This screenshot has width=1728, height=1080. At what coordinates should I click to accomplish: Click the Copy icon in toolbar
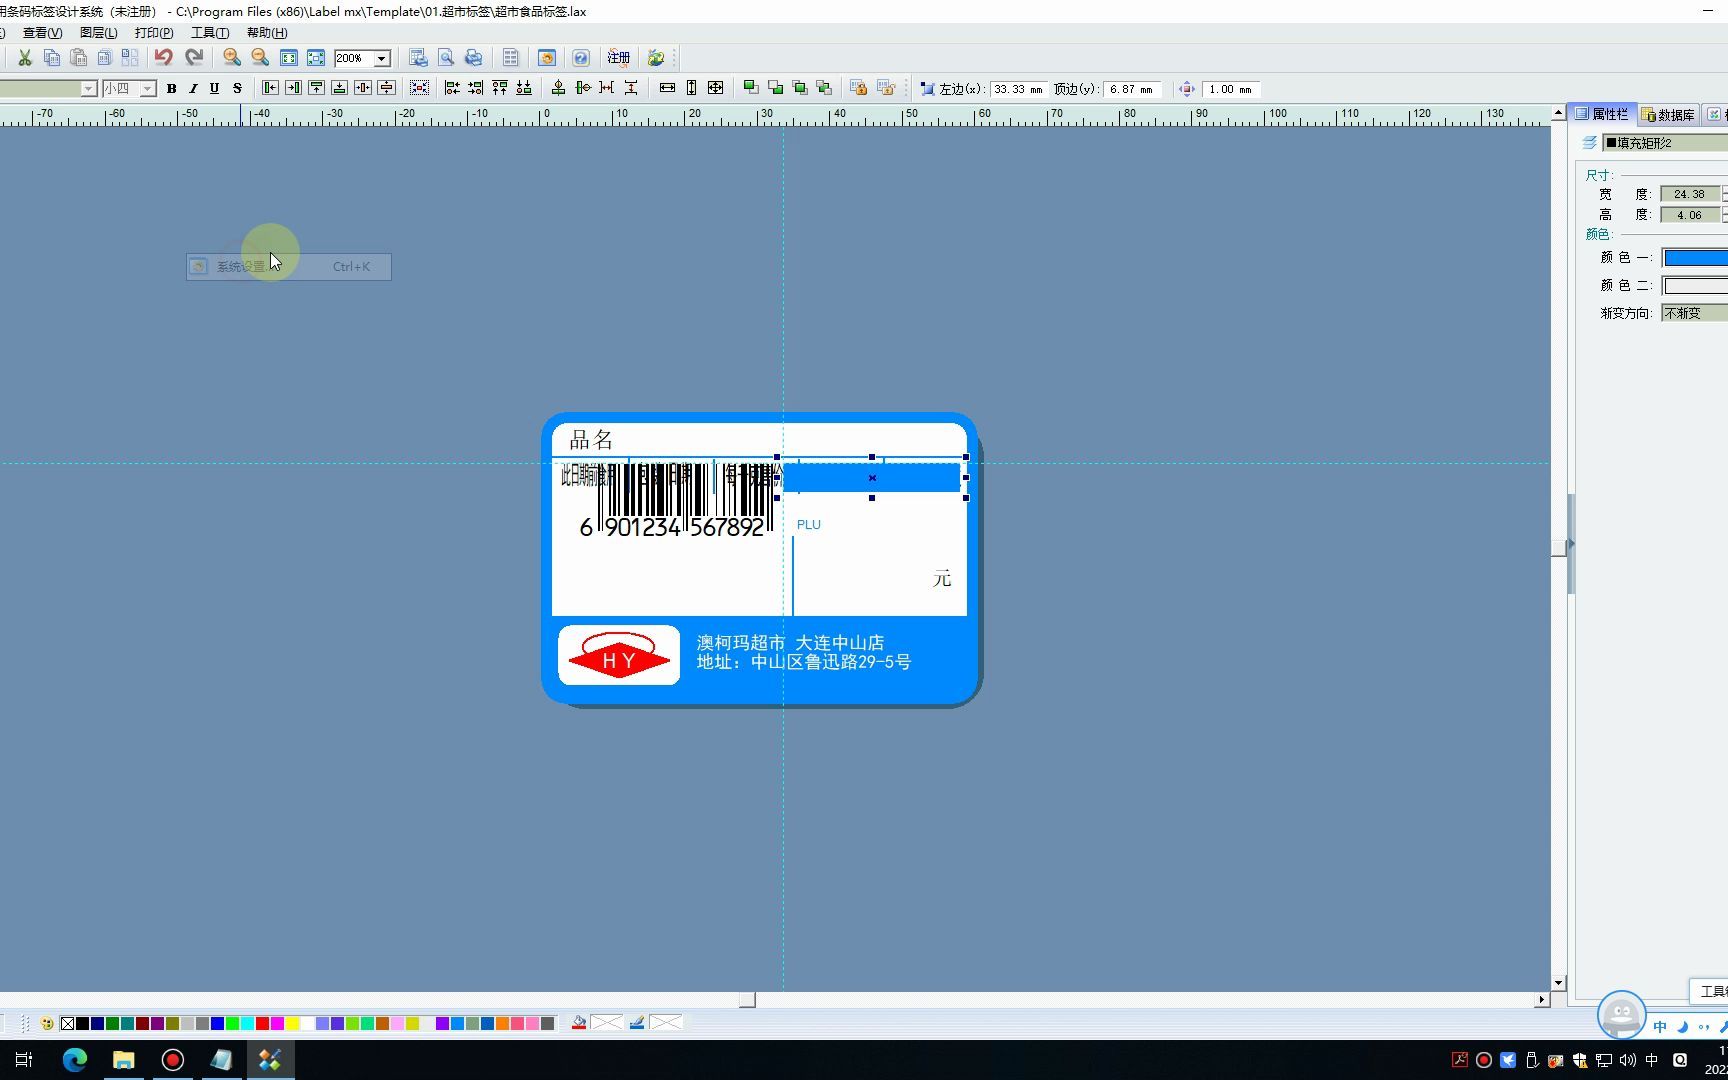point(51,58)
